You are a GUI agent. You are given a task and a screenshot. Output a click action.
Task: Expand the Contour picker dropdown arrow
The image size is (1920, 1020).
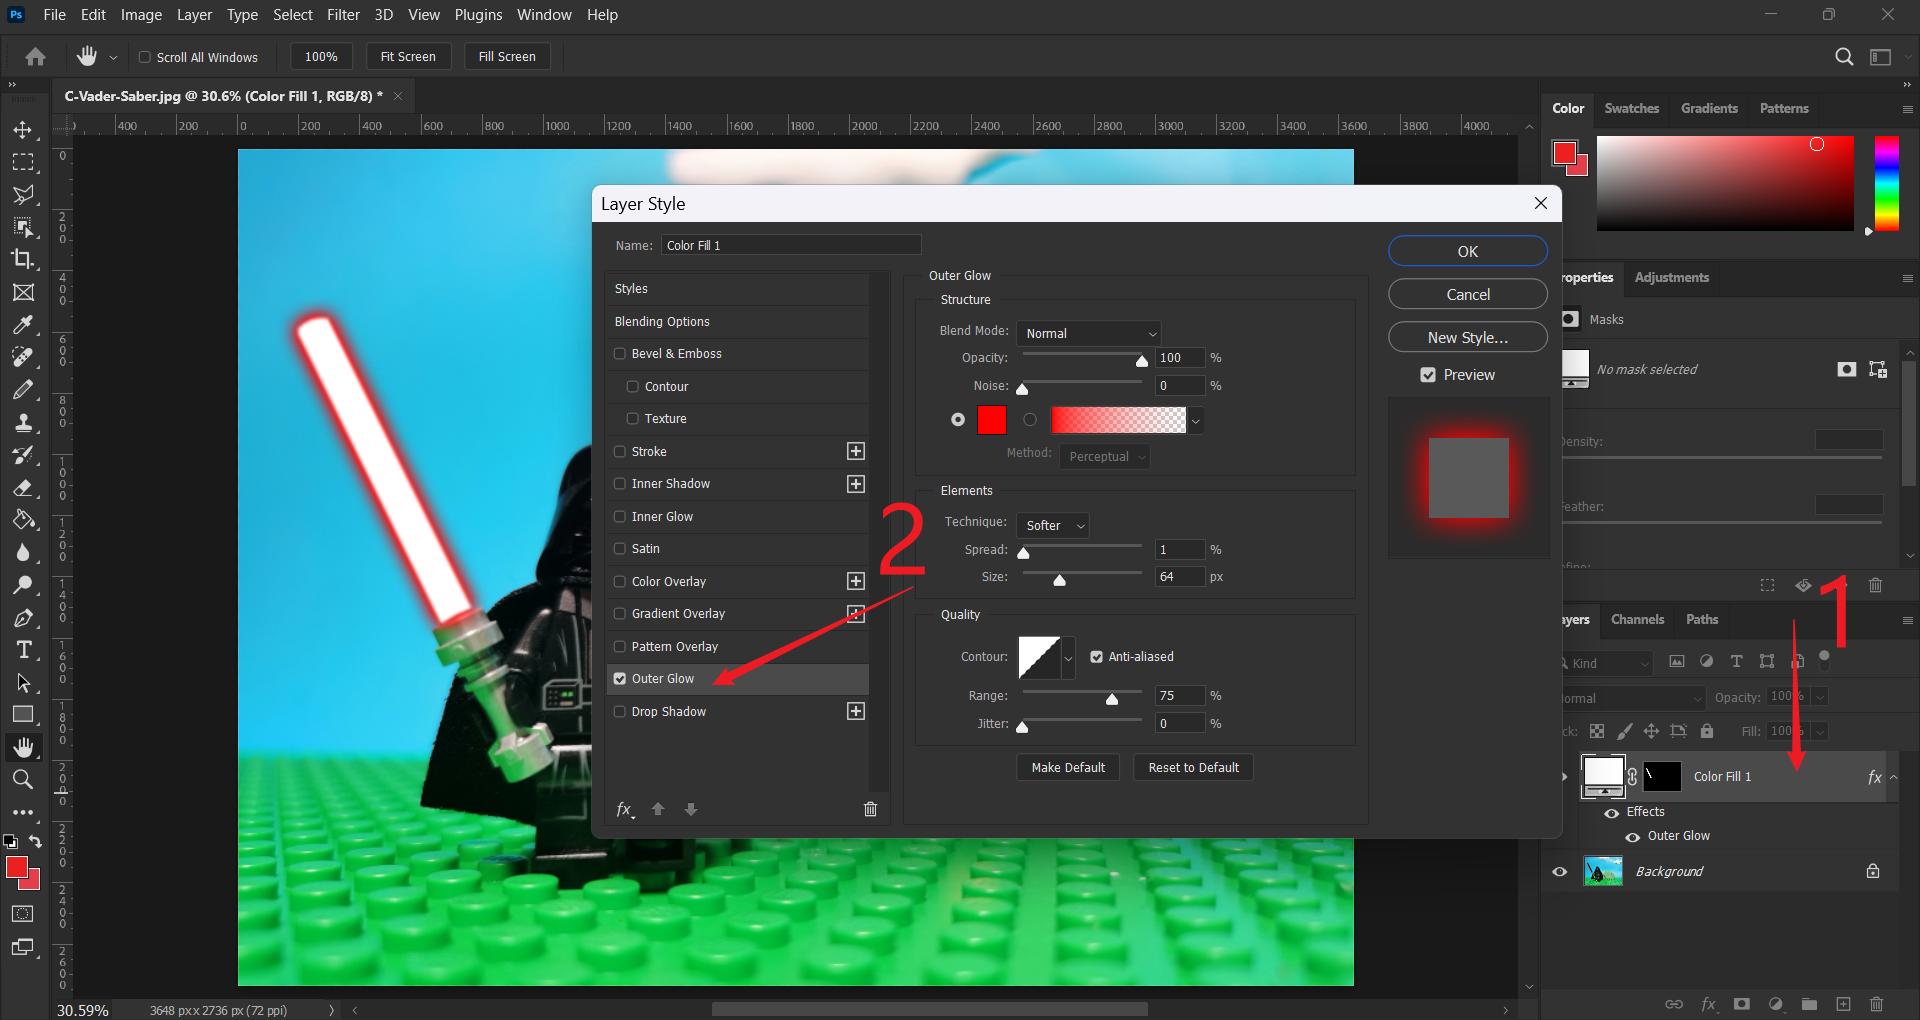tap(1068, 658)
